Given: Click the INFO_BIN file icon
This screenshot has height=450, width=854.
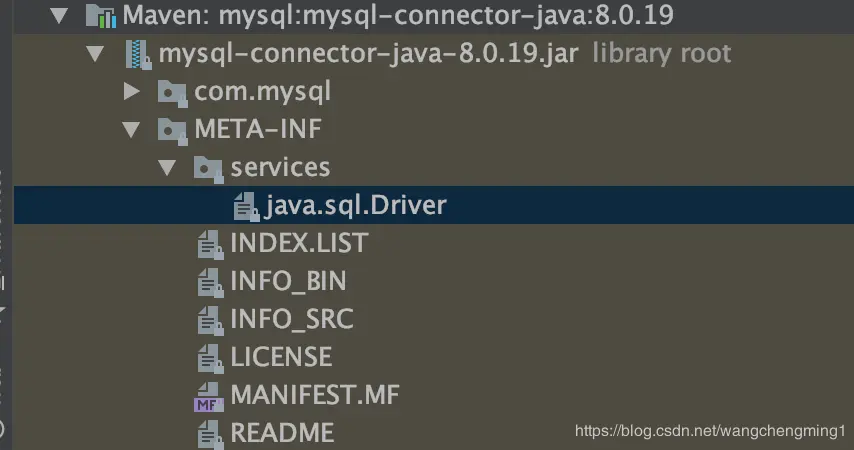Looking at the screenshot, I should (210, 283).
